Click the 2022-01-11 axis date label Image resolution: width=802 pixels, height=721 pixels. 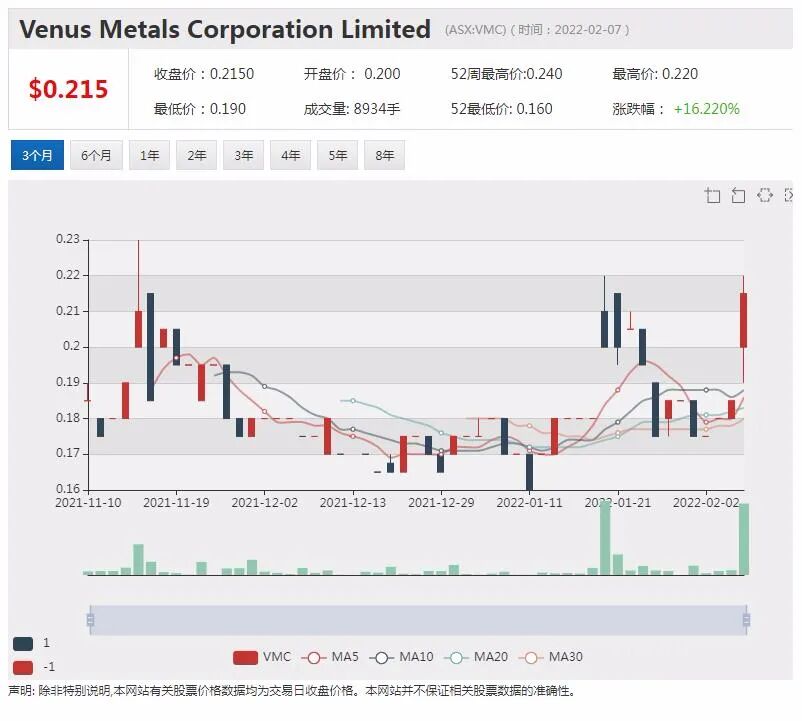click(529, 503)
